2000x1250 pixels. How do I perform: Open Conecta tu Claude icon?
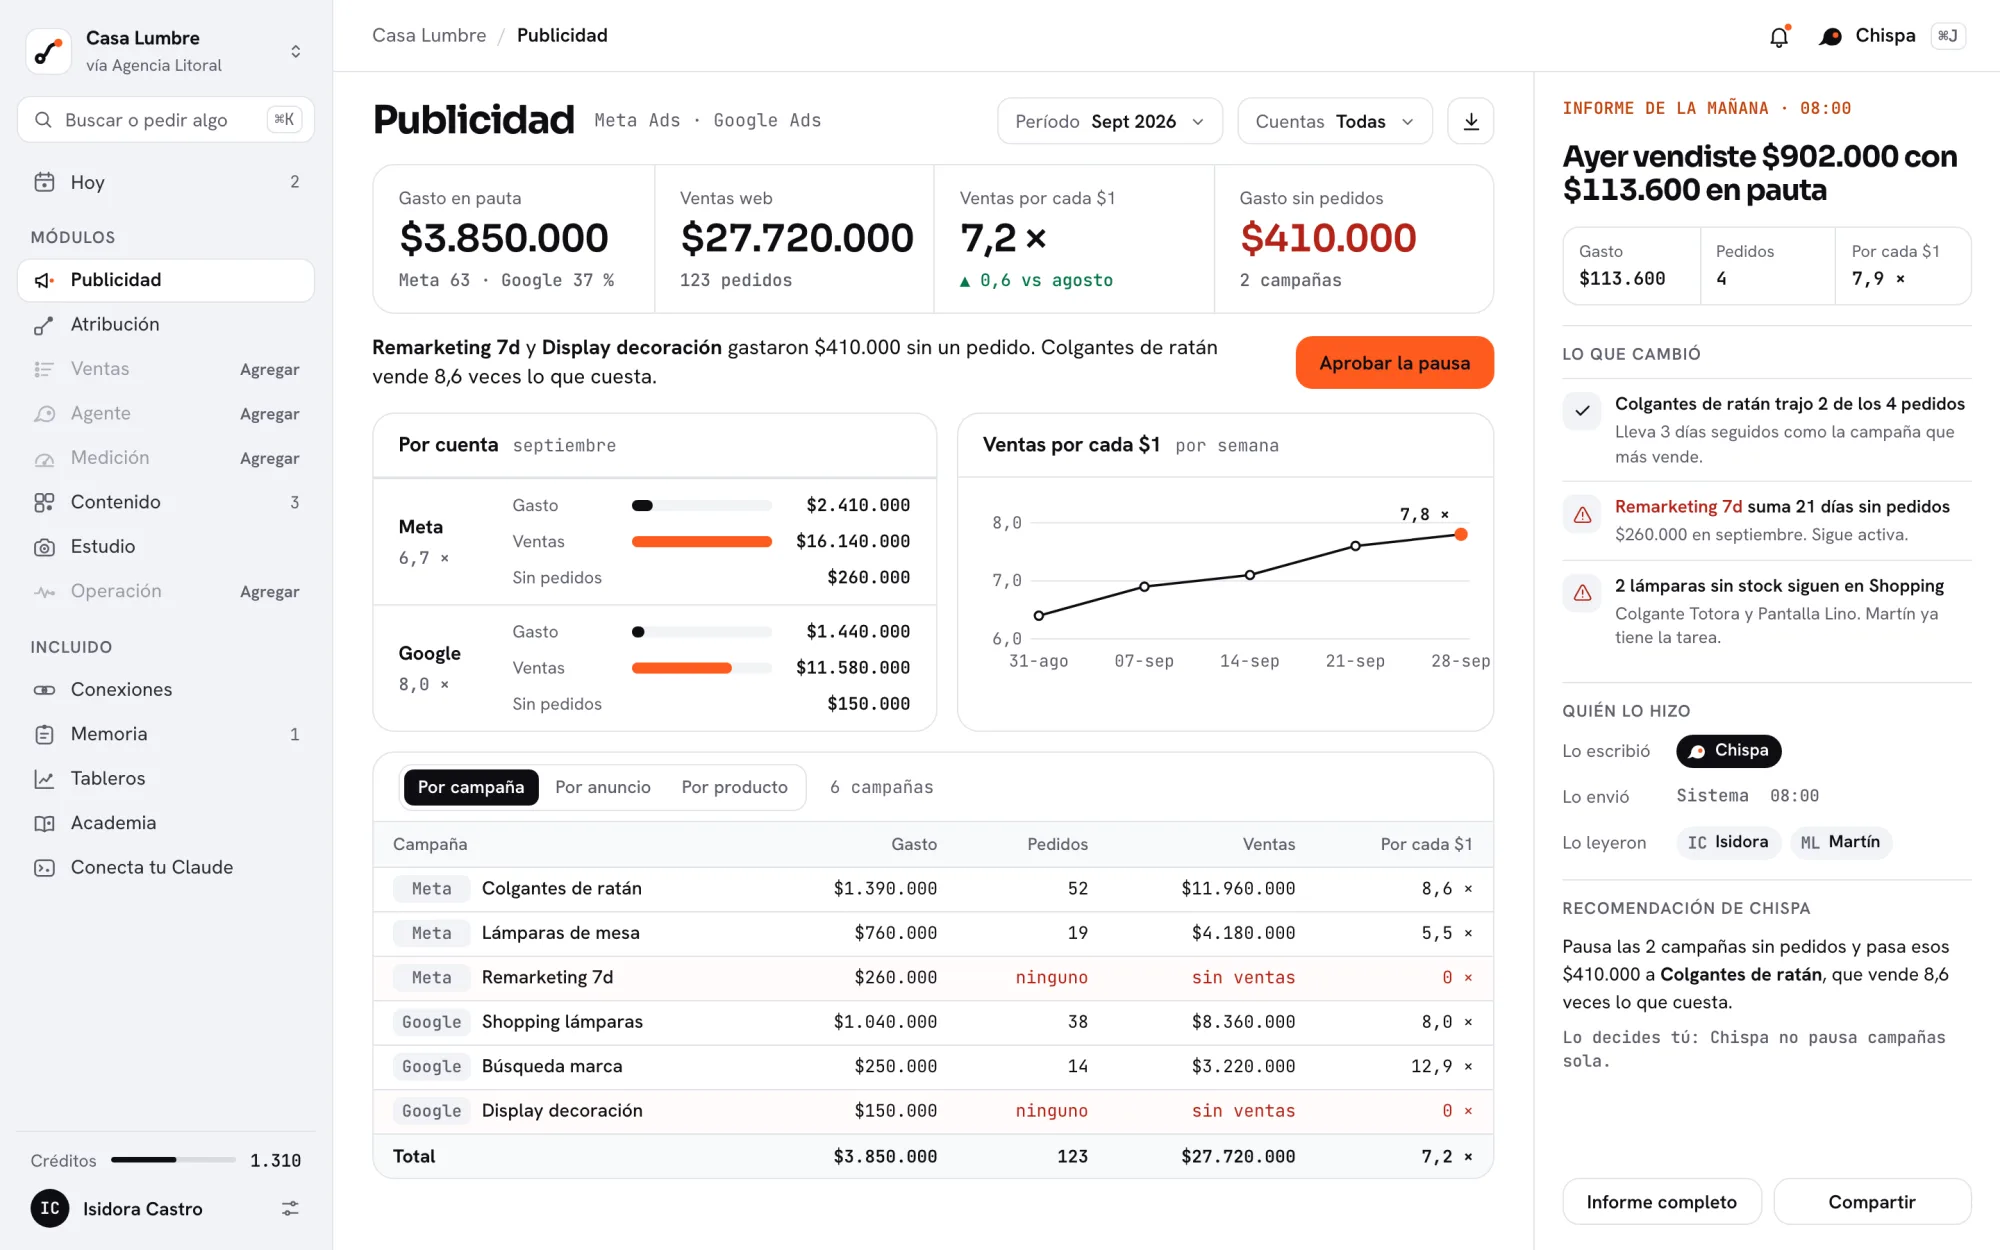[x=44, y=868]
